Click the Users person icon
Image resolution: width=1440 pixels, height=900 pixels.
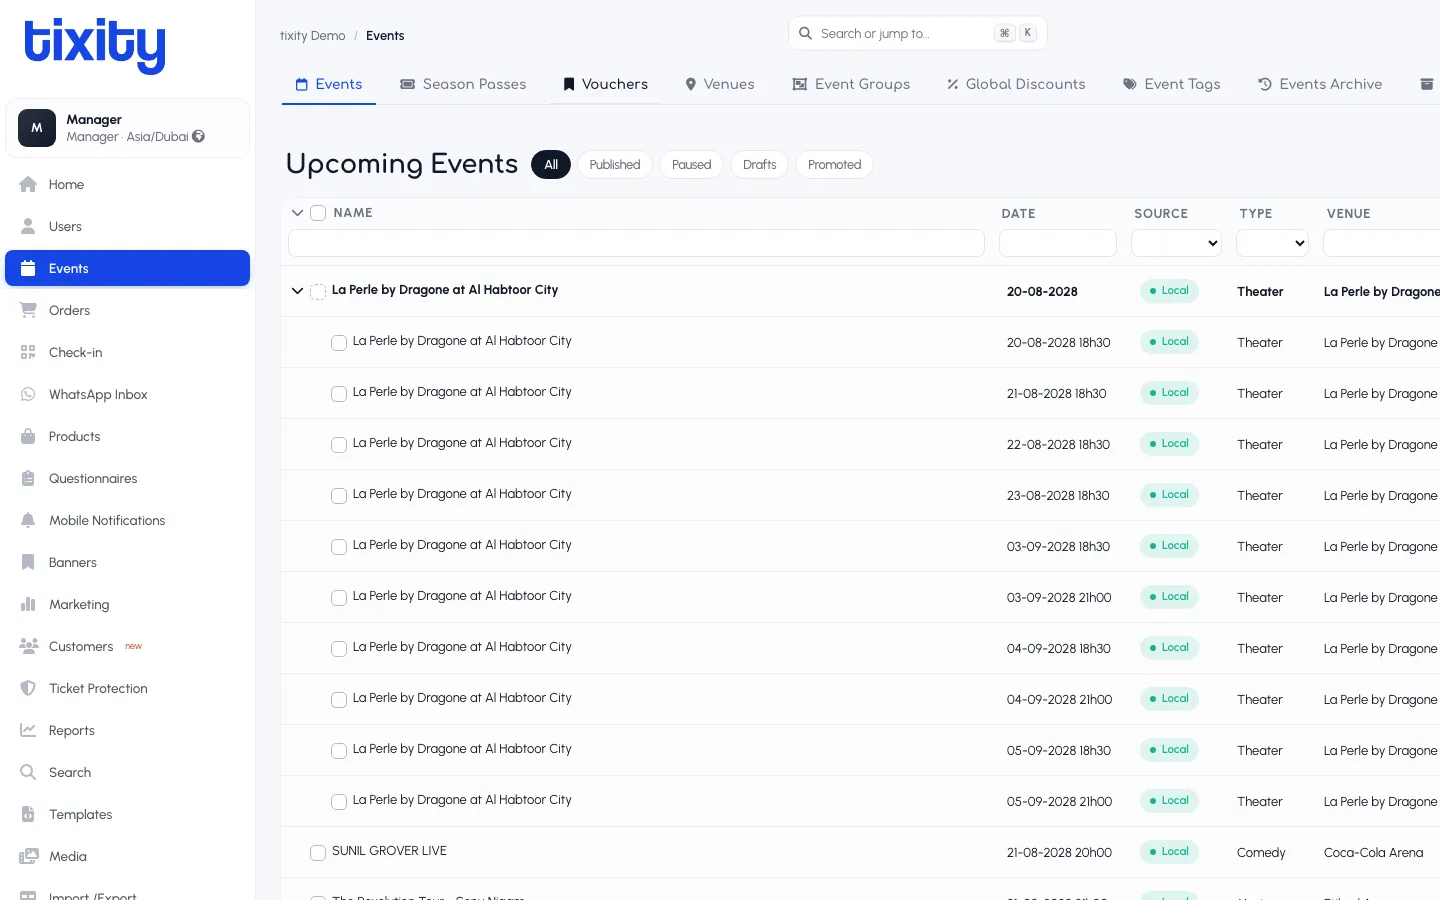[x=28, y=226]
